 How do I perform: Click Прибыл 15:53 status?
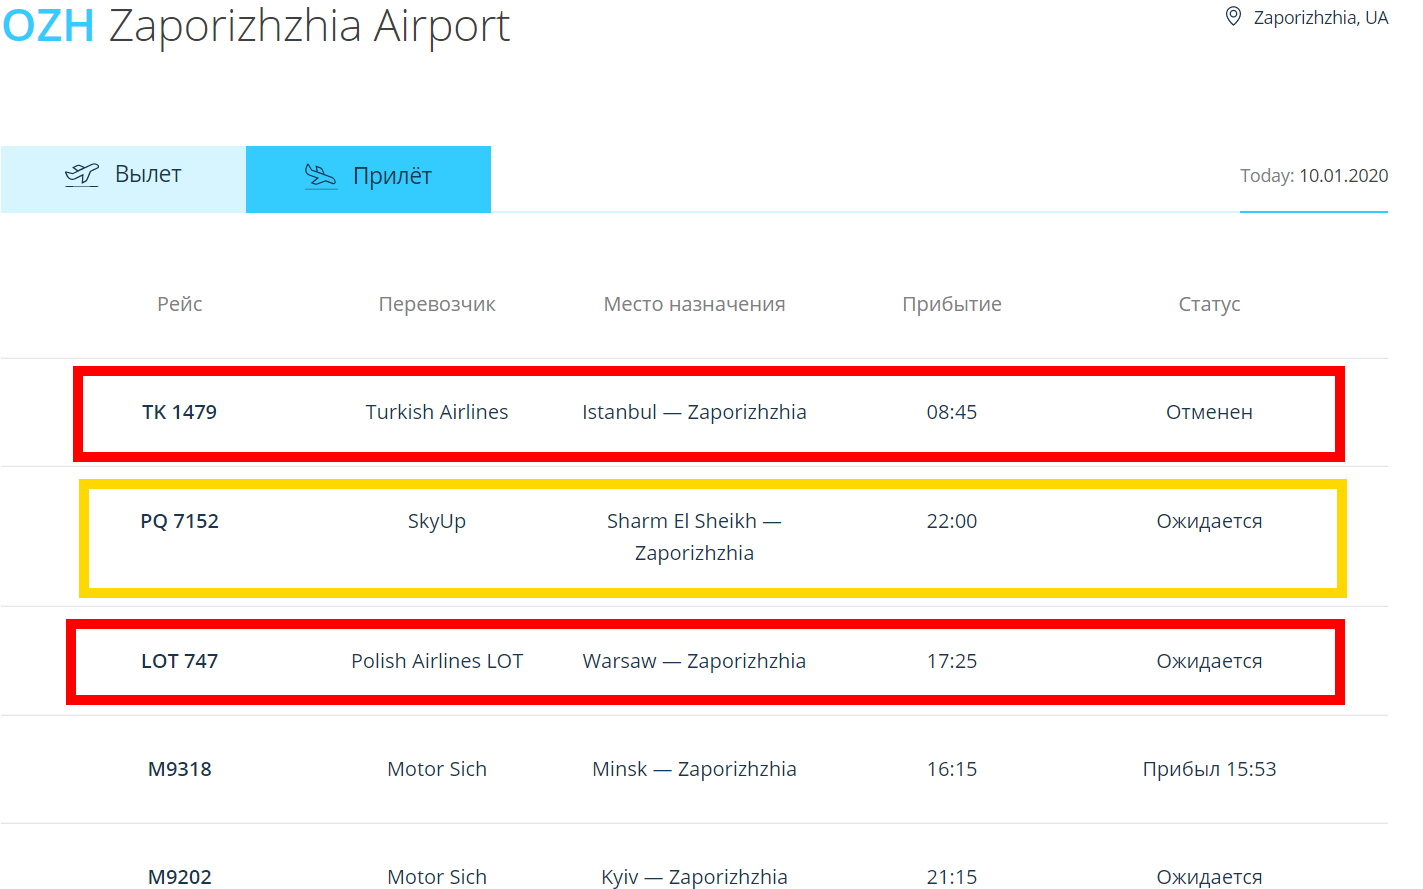coord(1209,769)
